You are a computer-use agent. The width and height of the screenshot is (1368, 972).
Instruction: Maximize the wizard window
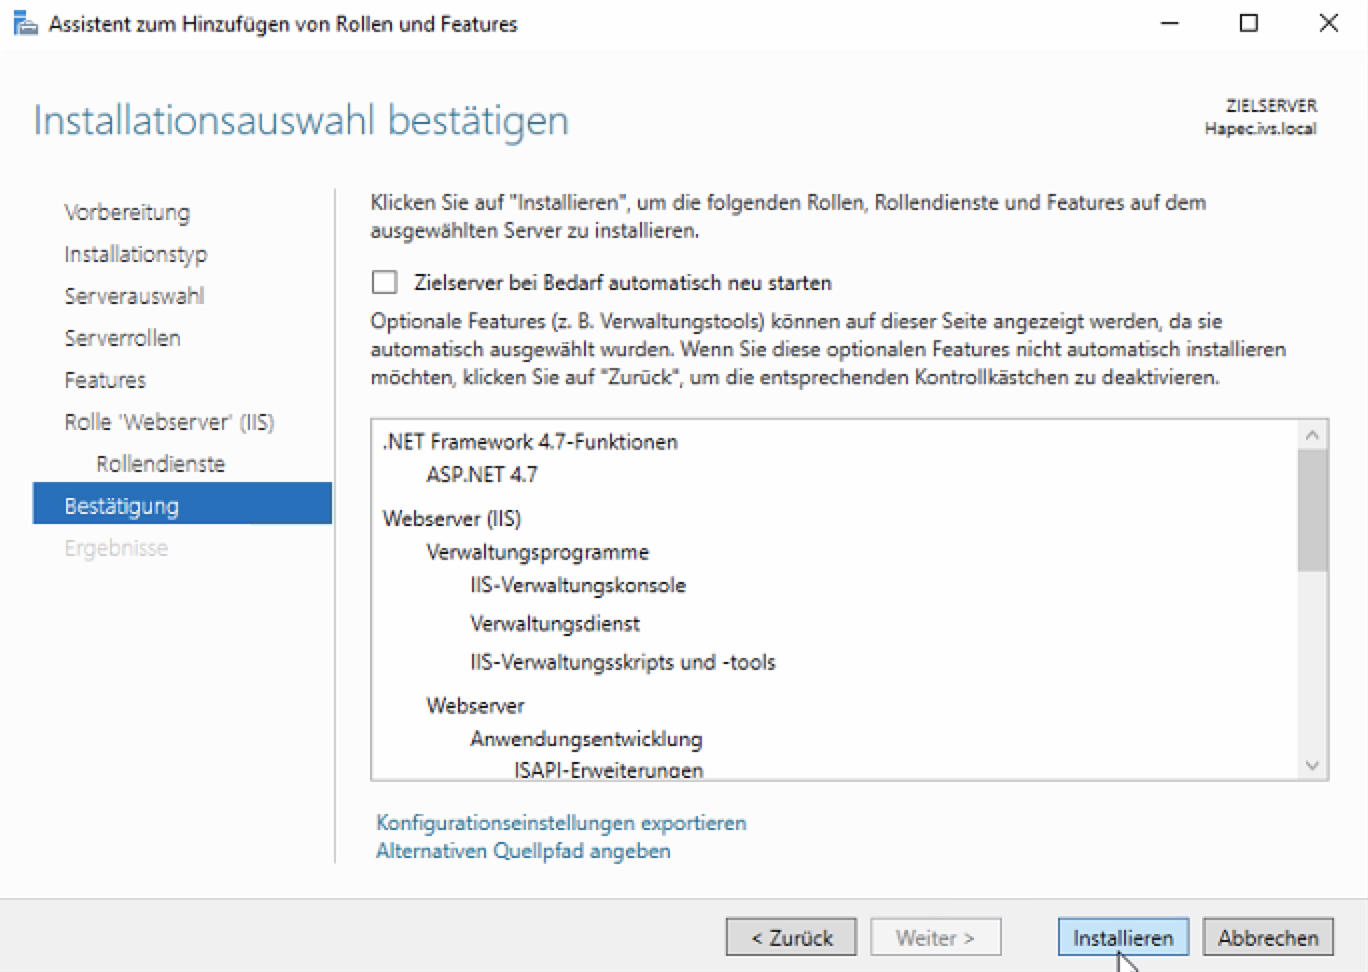point(1249,23)
